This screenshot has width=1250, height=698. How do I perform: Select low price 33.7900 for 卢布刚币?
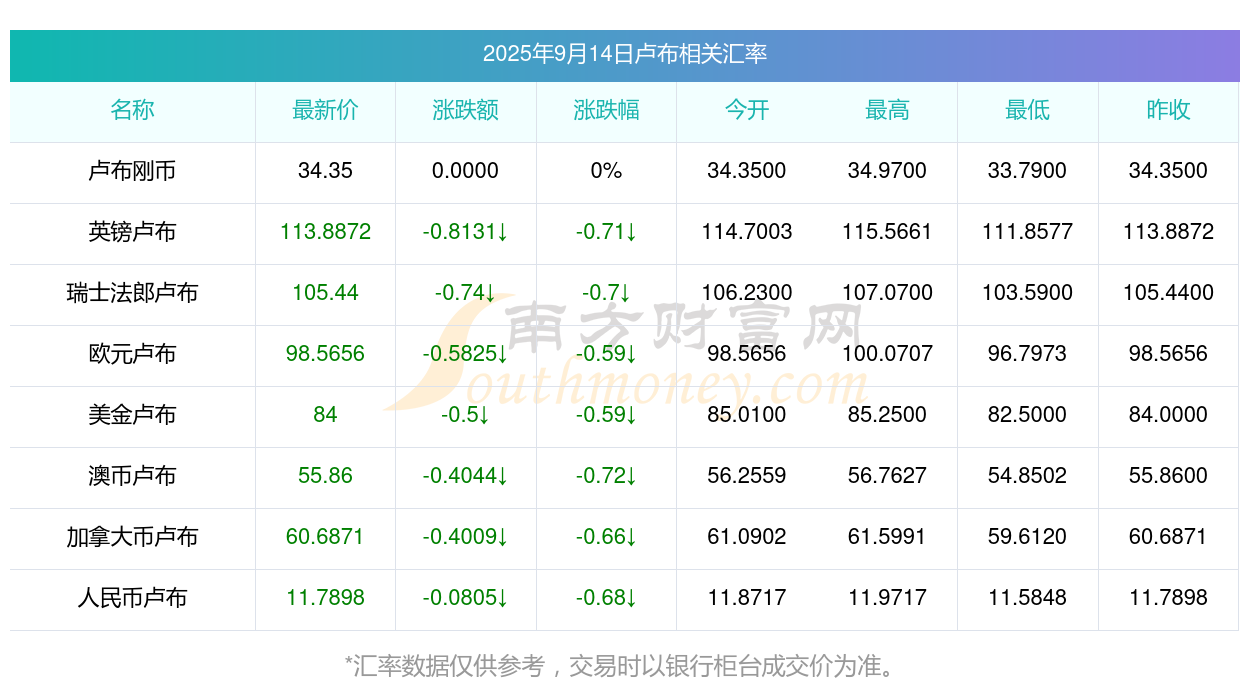(1028, 171)
